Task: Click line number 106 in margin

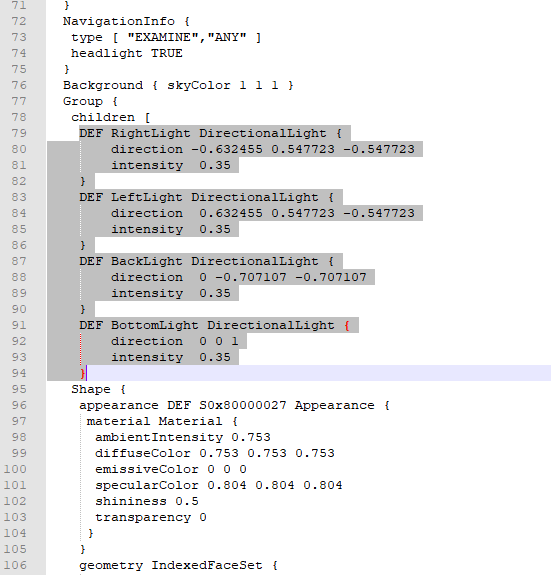Action: (x=15, y=565)
